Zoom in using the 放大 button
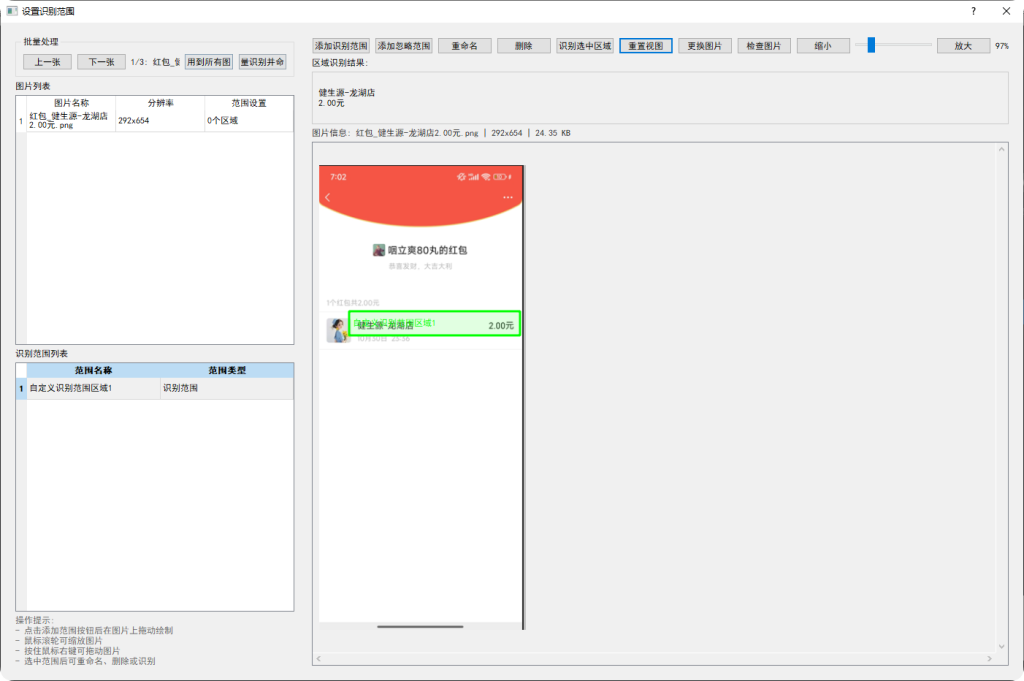Screen dimensions: 1024x681 (962, 45)
